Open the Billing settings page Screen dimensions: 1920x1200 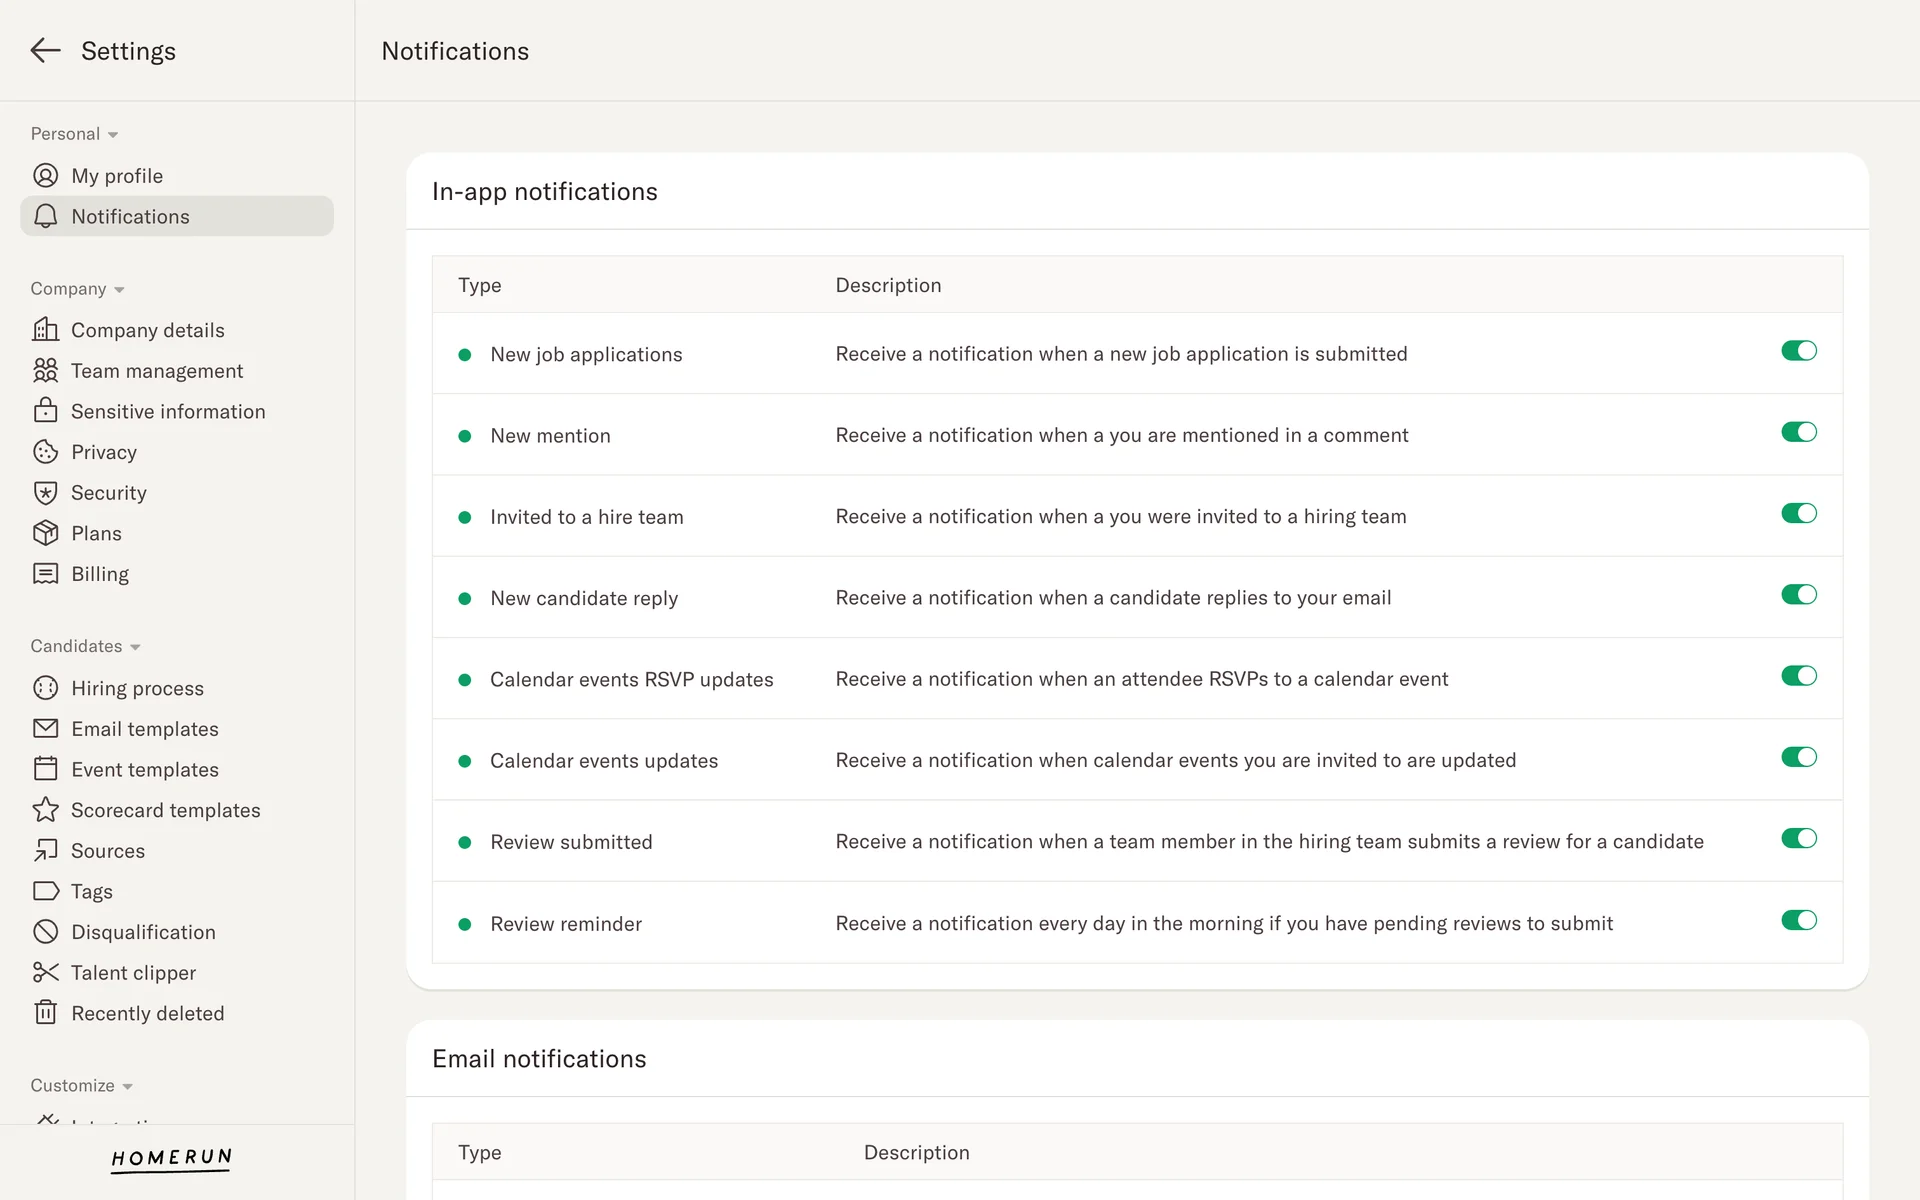coord(100,574)
